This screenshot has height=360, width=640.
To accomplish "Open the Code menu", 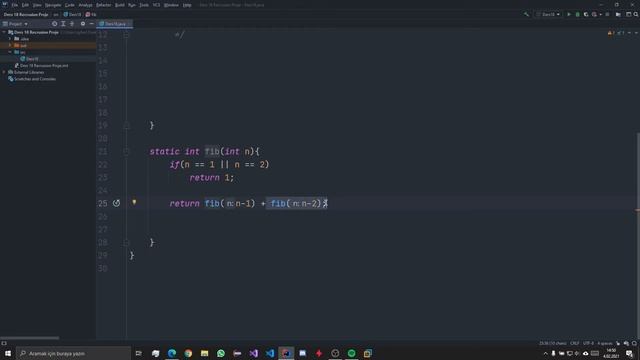I will (x=70, y=5).
